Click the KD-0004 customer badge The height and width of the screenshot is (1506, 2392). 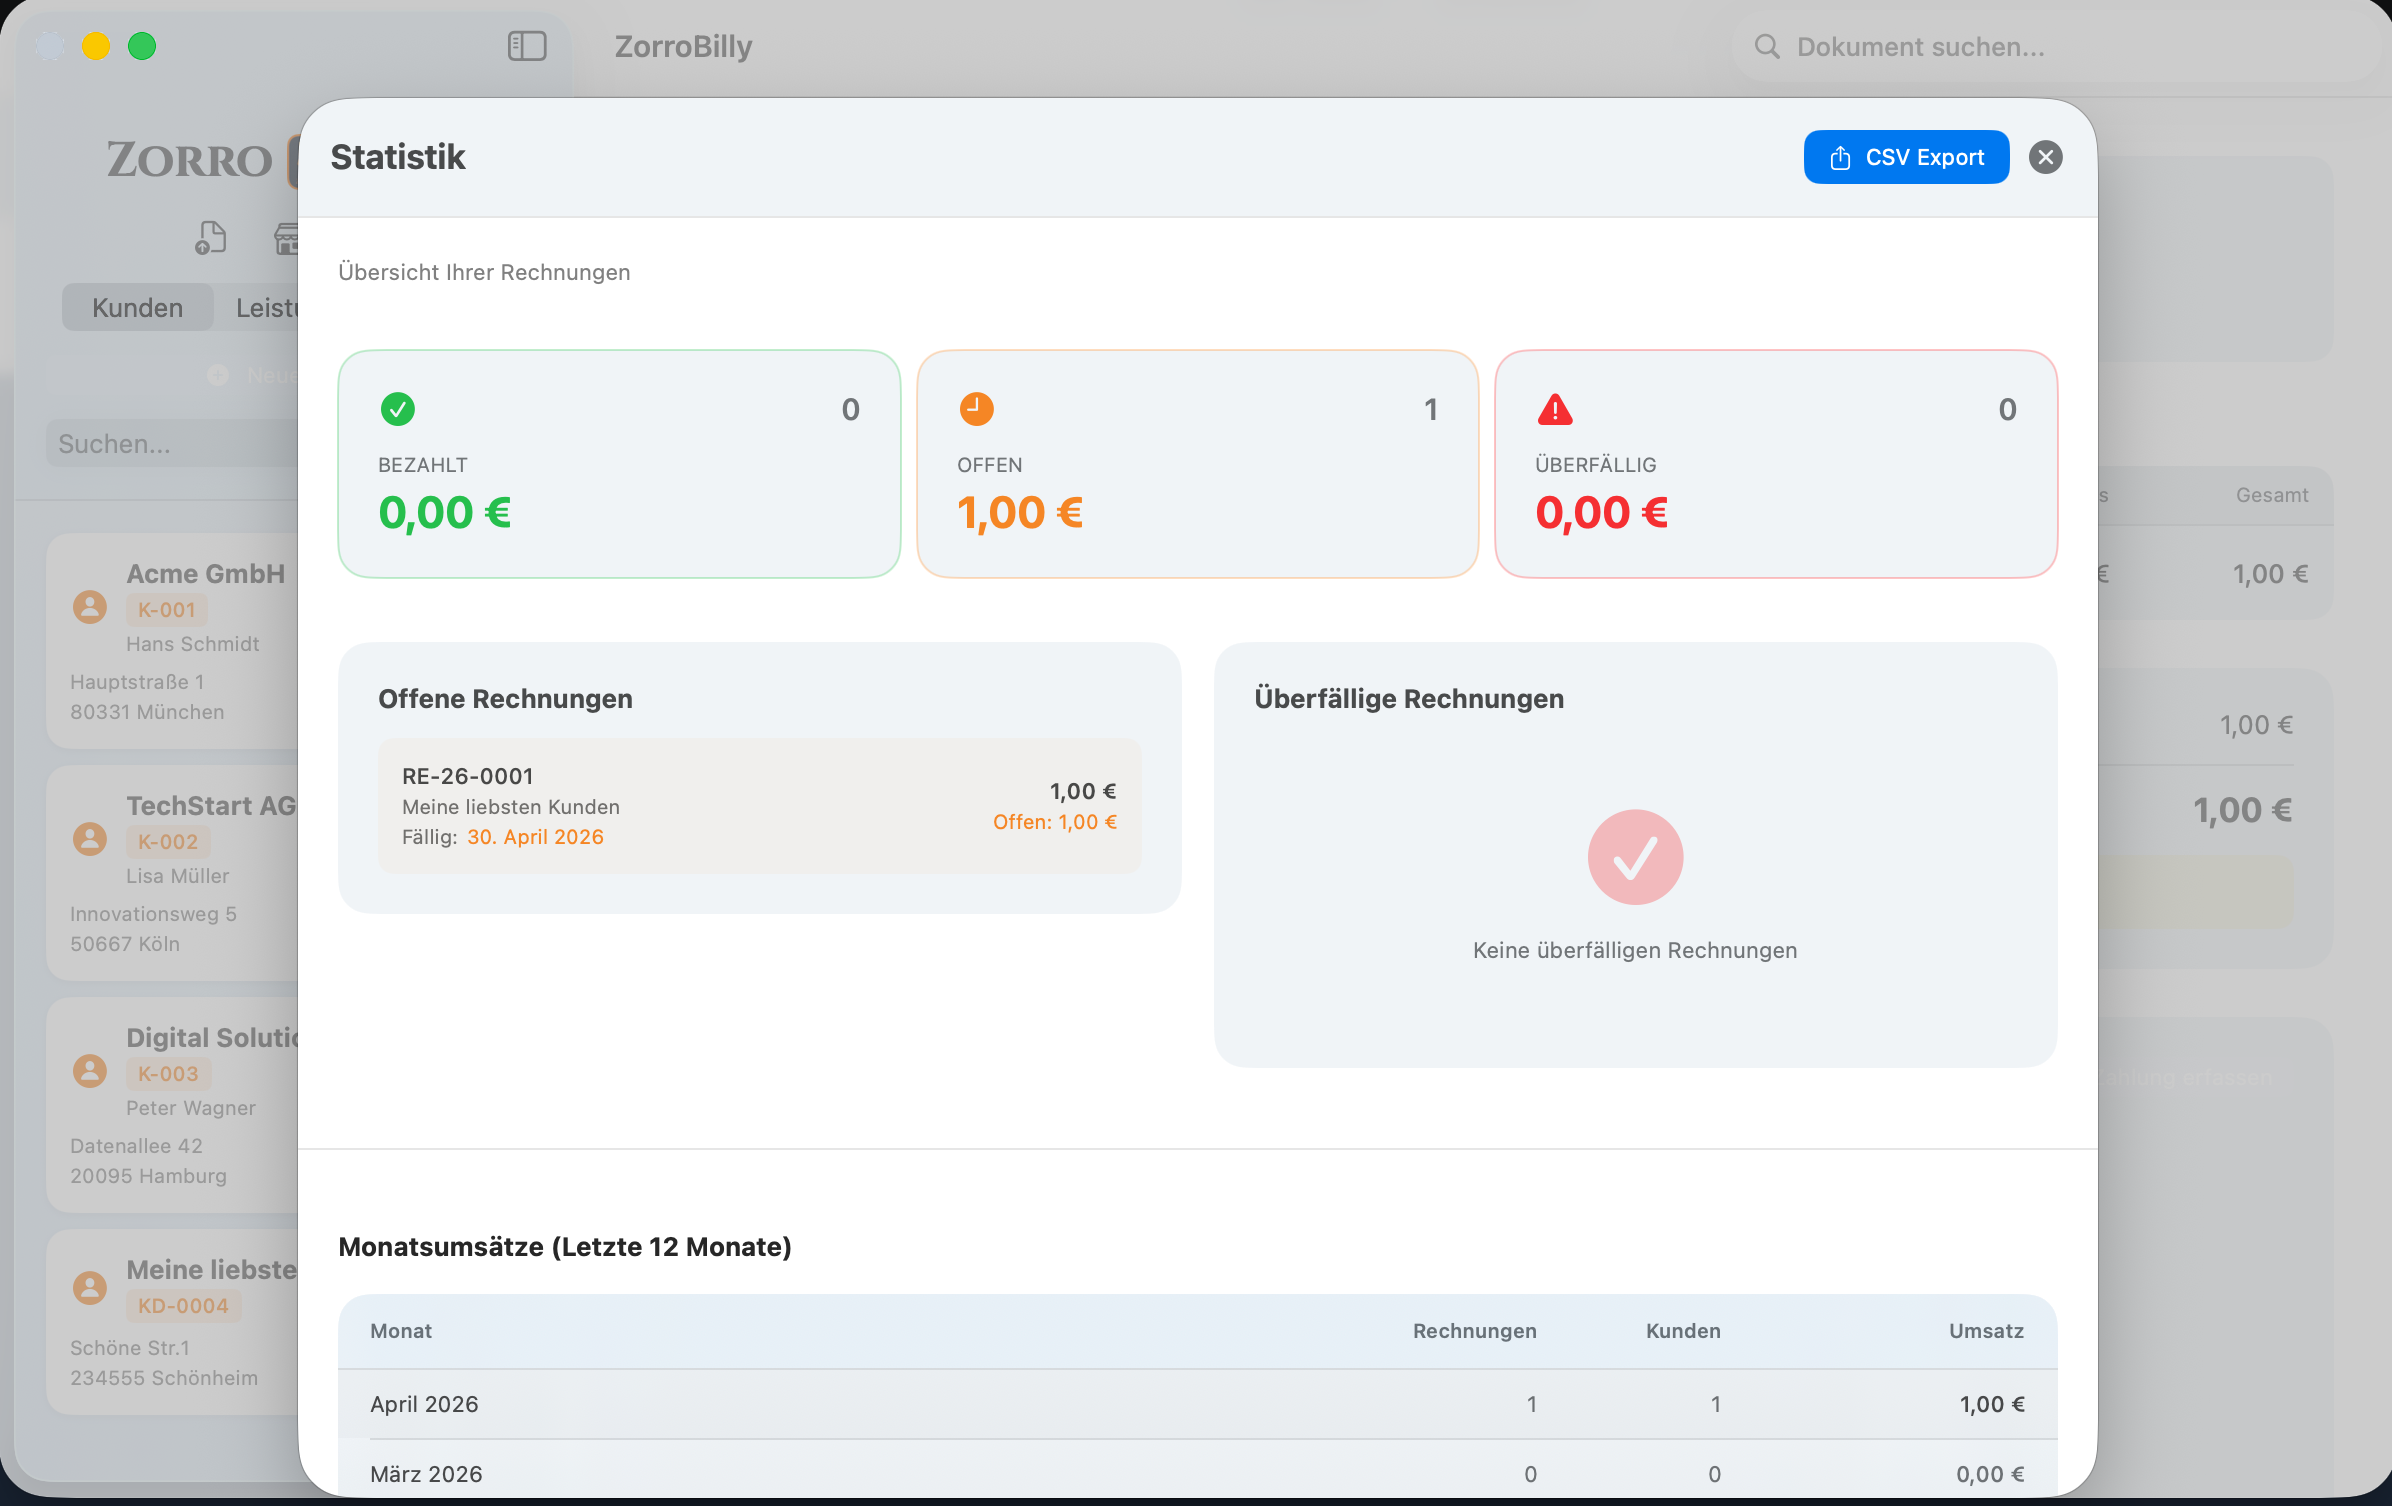click(x=183, y=1306)
